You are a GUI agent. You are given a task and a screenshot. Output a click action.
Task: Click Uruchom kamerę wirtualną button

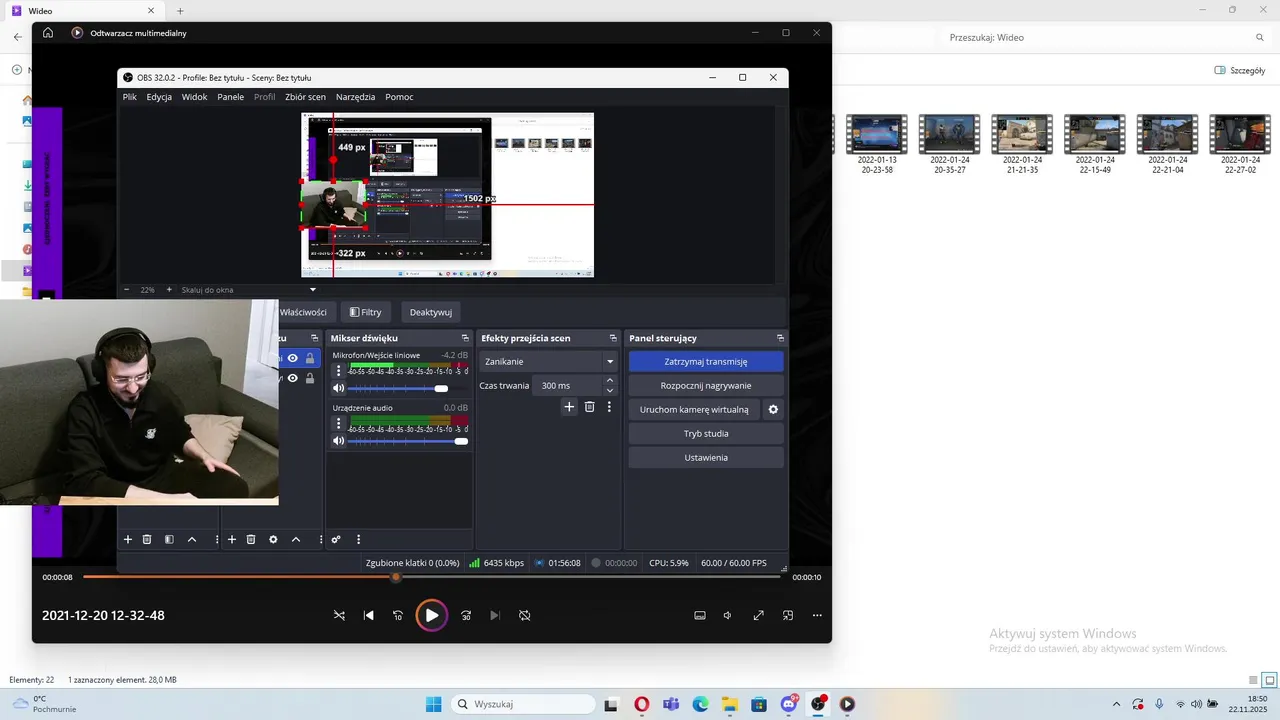(x=694, y=409)
